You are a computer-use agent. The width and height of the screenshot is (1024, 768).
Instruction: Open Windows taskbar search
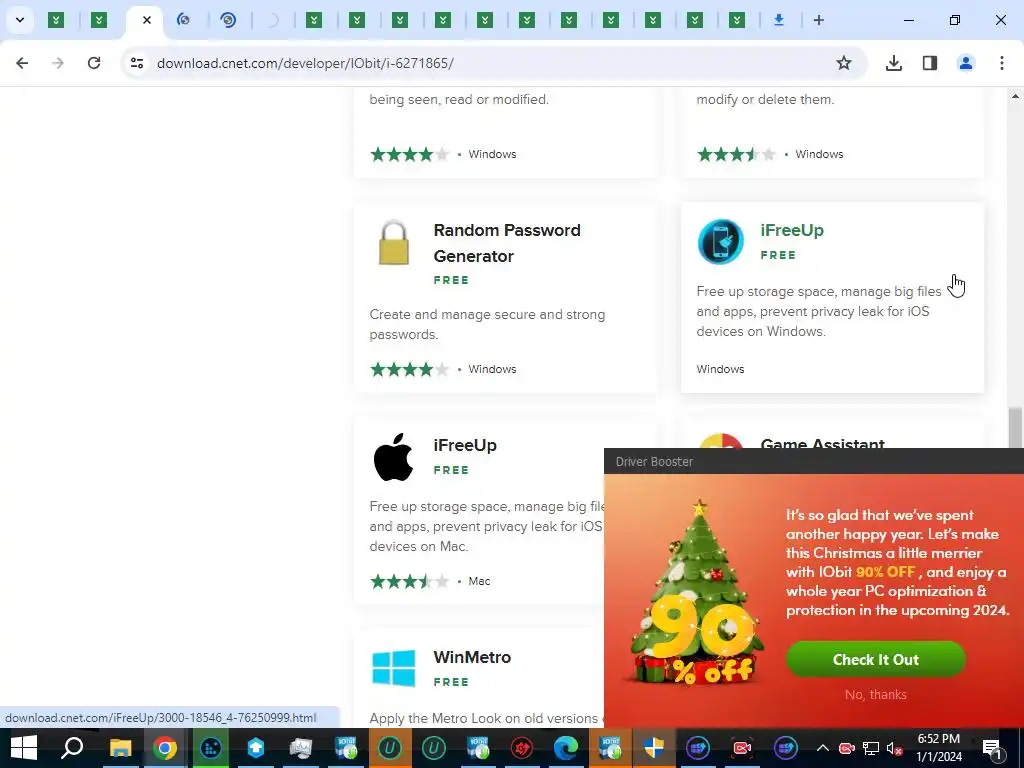point(72,748)
